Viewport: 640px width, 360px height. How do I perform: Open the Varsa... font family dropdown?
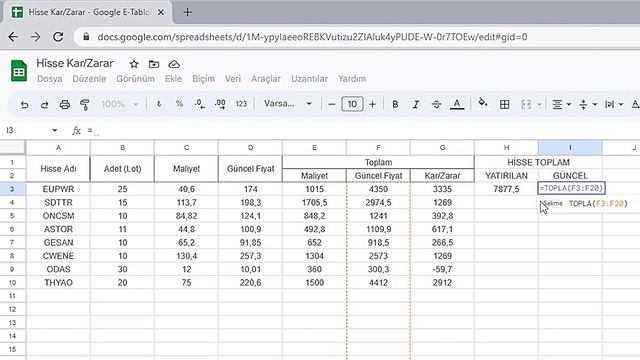(288, 104)
